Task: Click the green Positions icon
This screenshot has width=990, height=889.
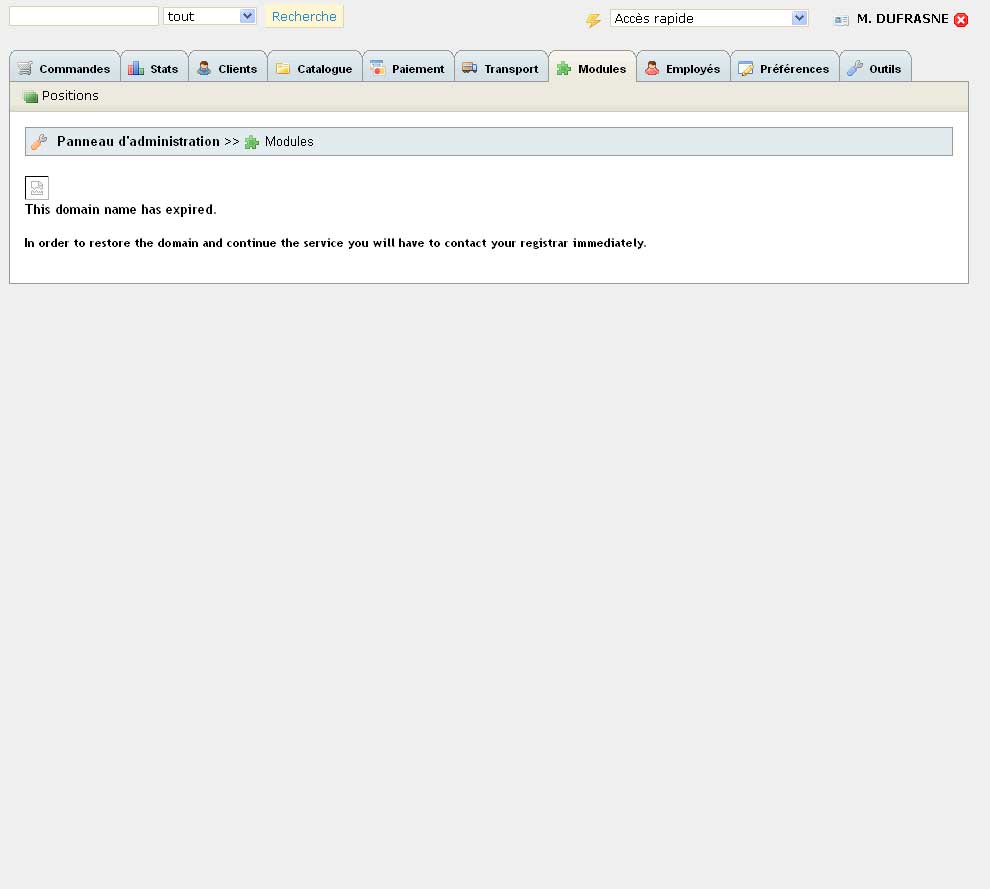Action: point(30,97)
